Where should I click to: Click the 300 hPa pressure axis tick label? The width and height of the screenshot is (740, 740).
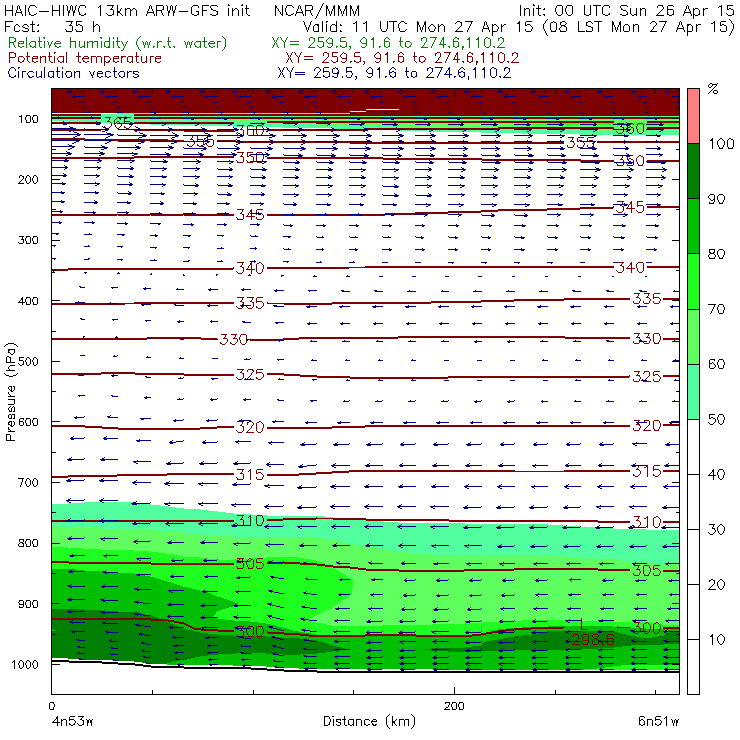tap(28, 240)
